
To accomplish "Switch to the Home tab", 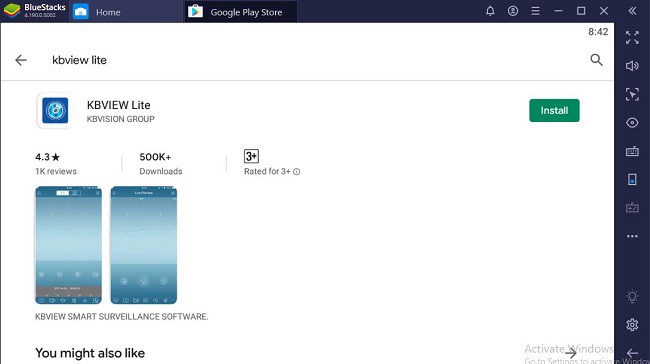I will (126, 12).
